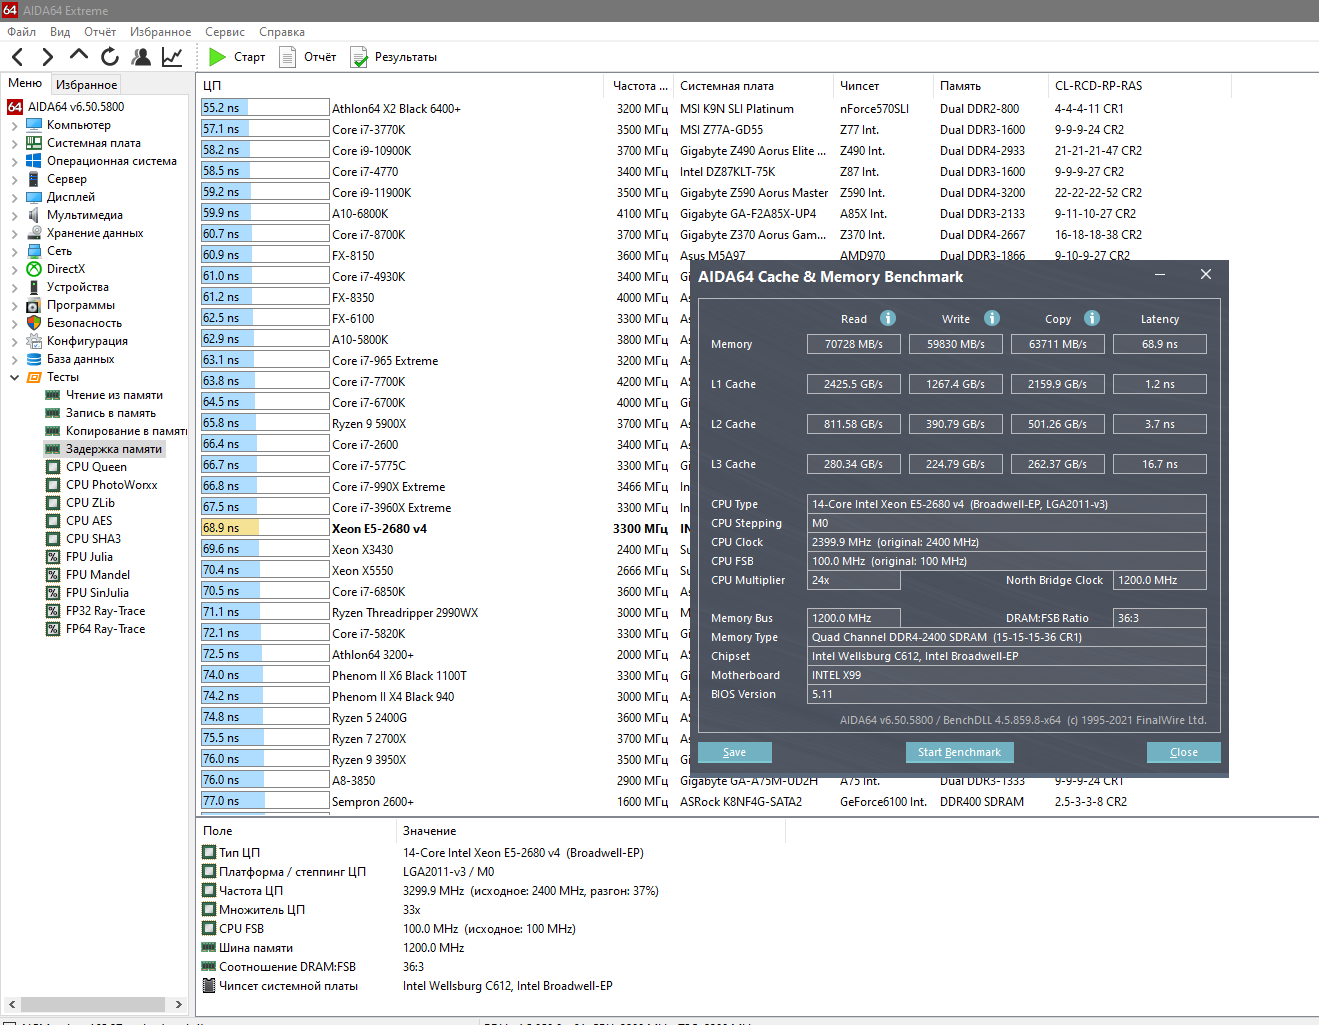Viewport: 1319px width, 1025px height.
Task: Go forward using the right arrow toolbar icon
Action: pyautogui.click(x=47, y=57)
